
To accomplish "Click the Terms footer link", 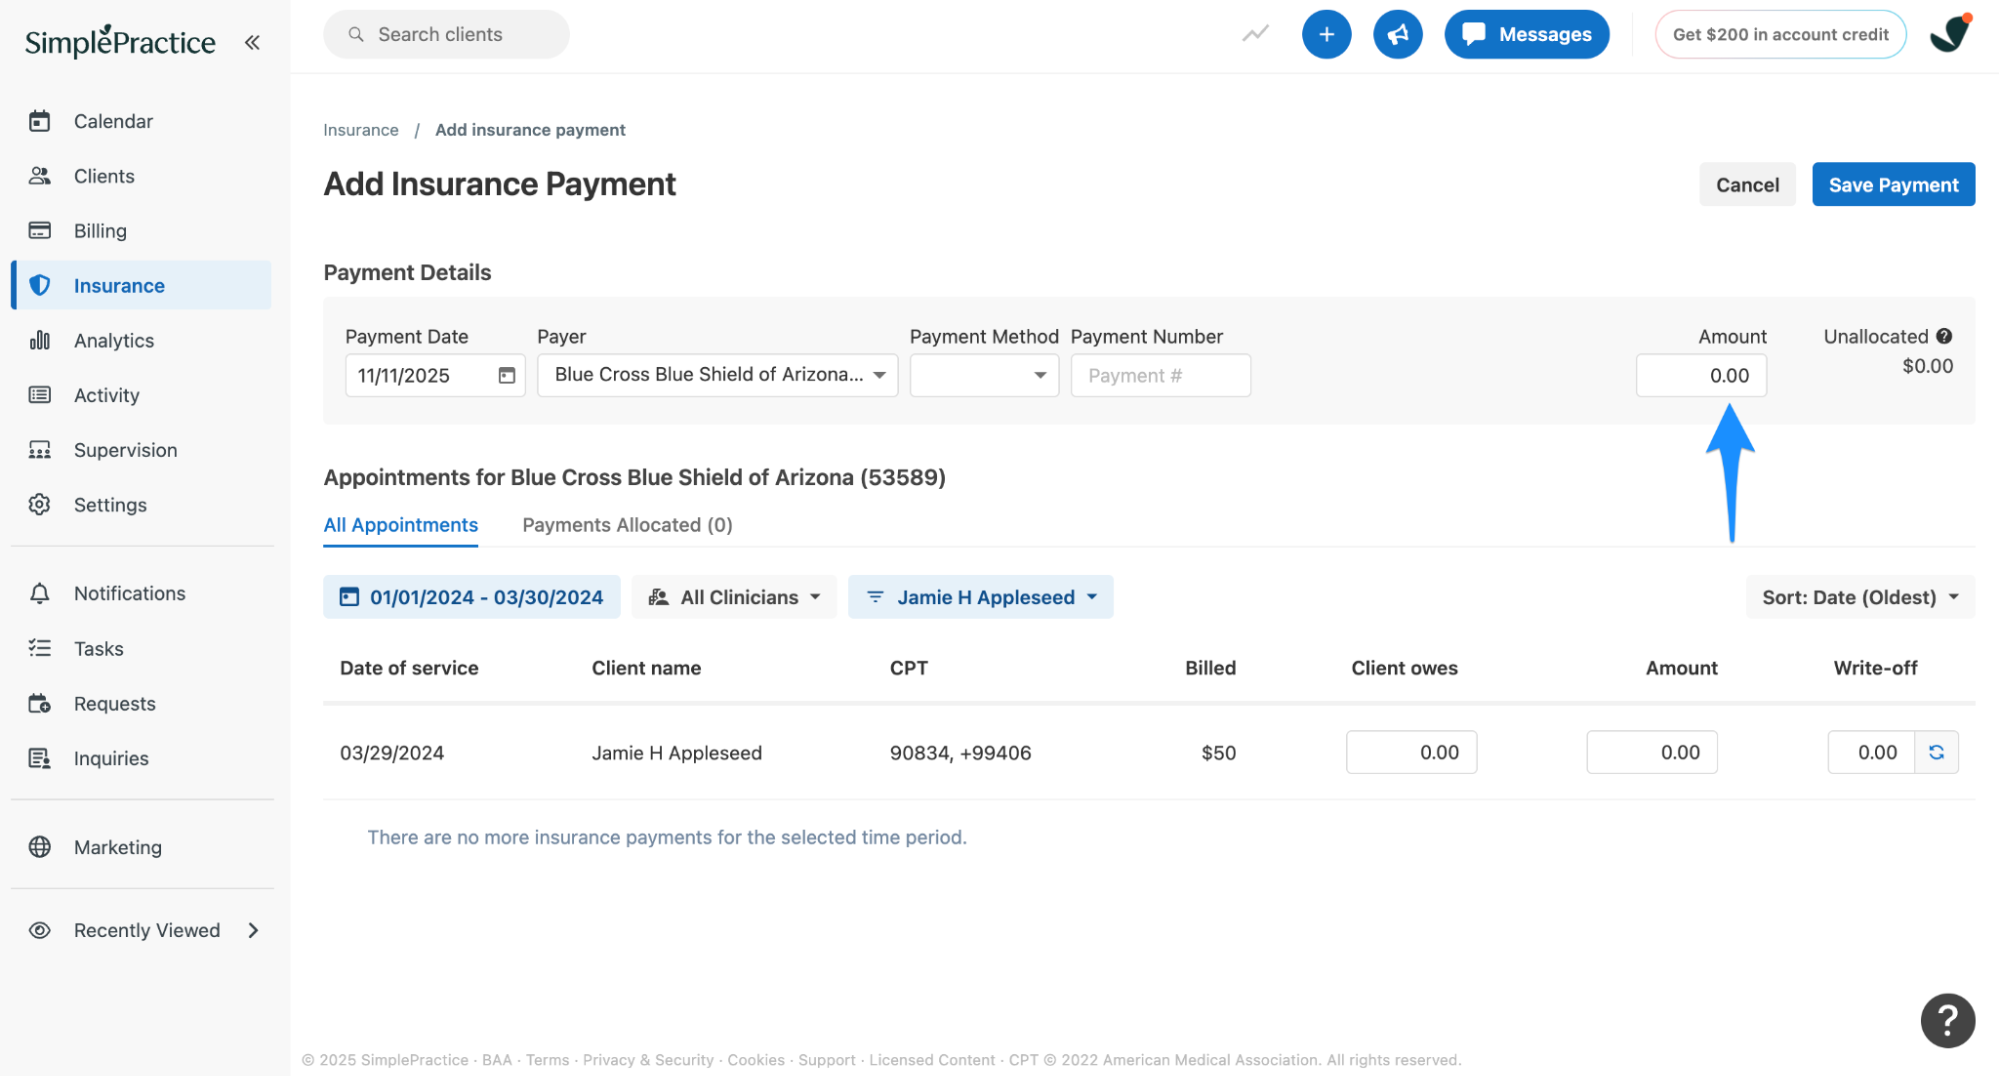I will coord(547,1060).
